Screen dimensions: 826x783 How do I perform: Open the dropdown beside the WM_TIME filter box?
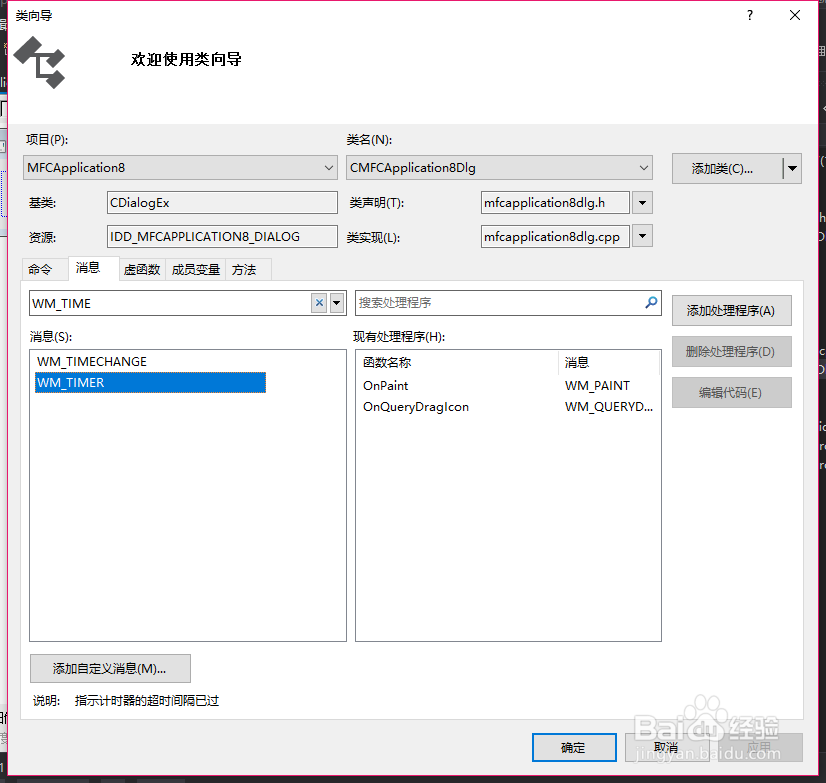336,302
